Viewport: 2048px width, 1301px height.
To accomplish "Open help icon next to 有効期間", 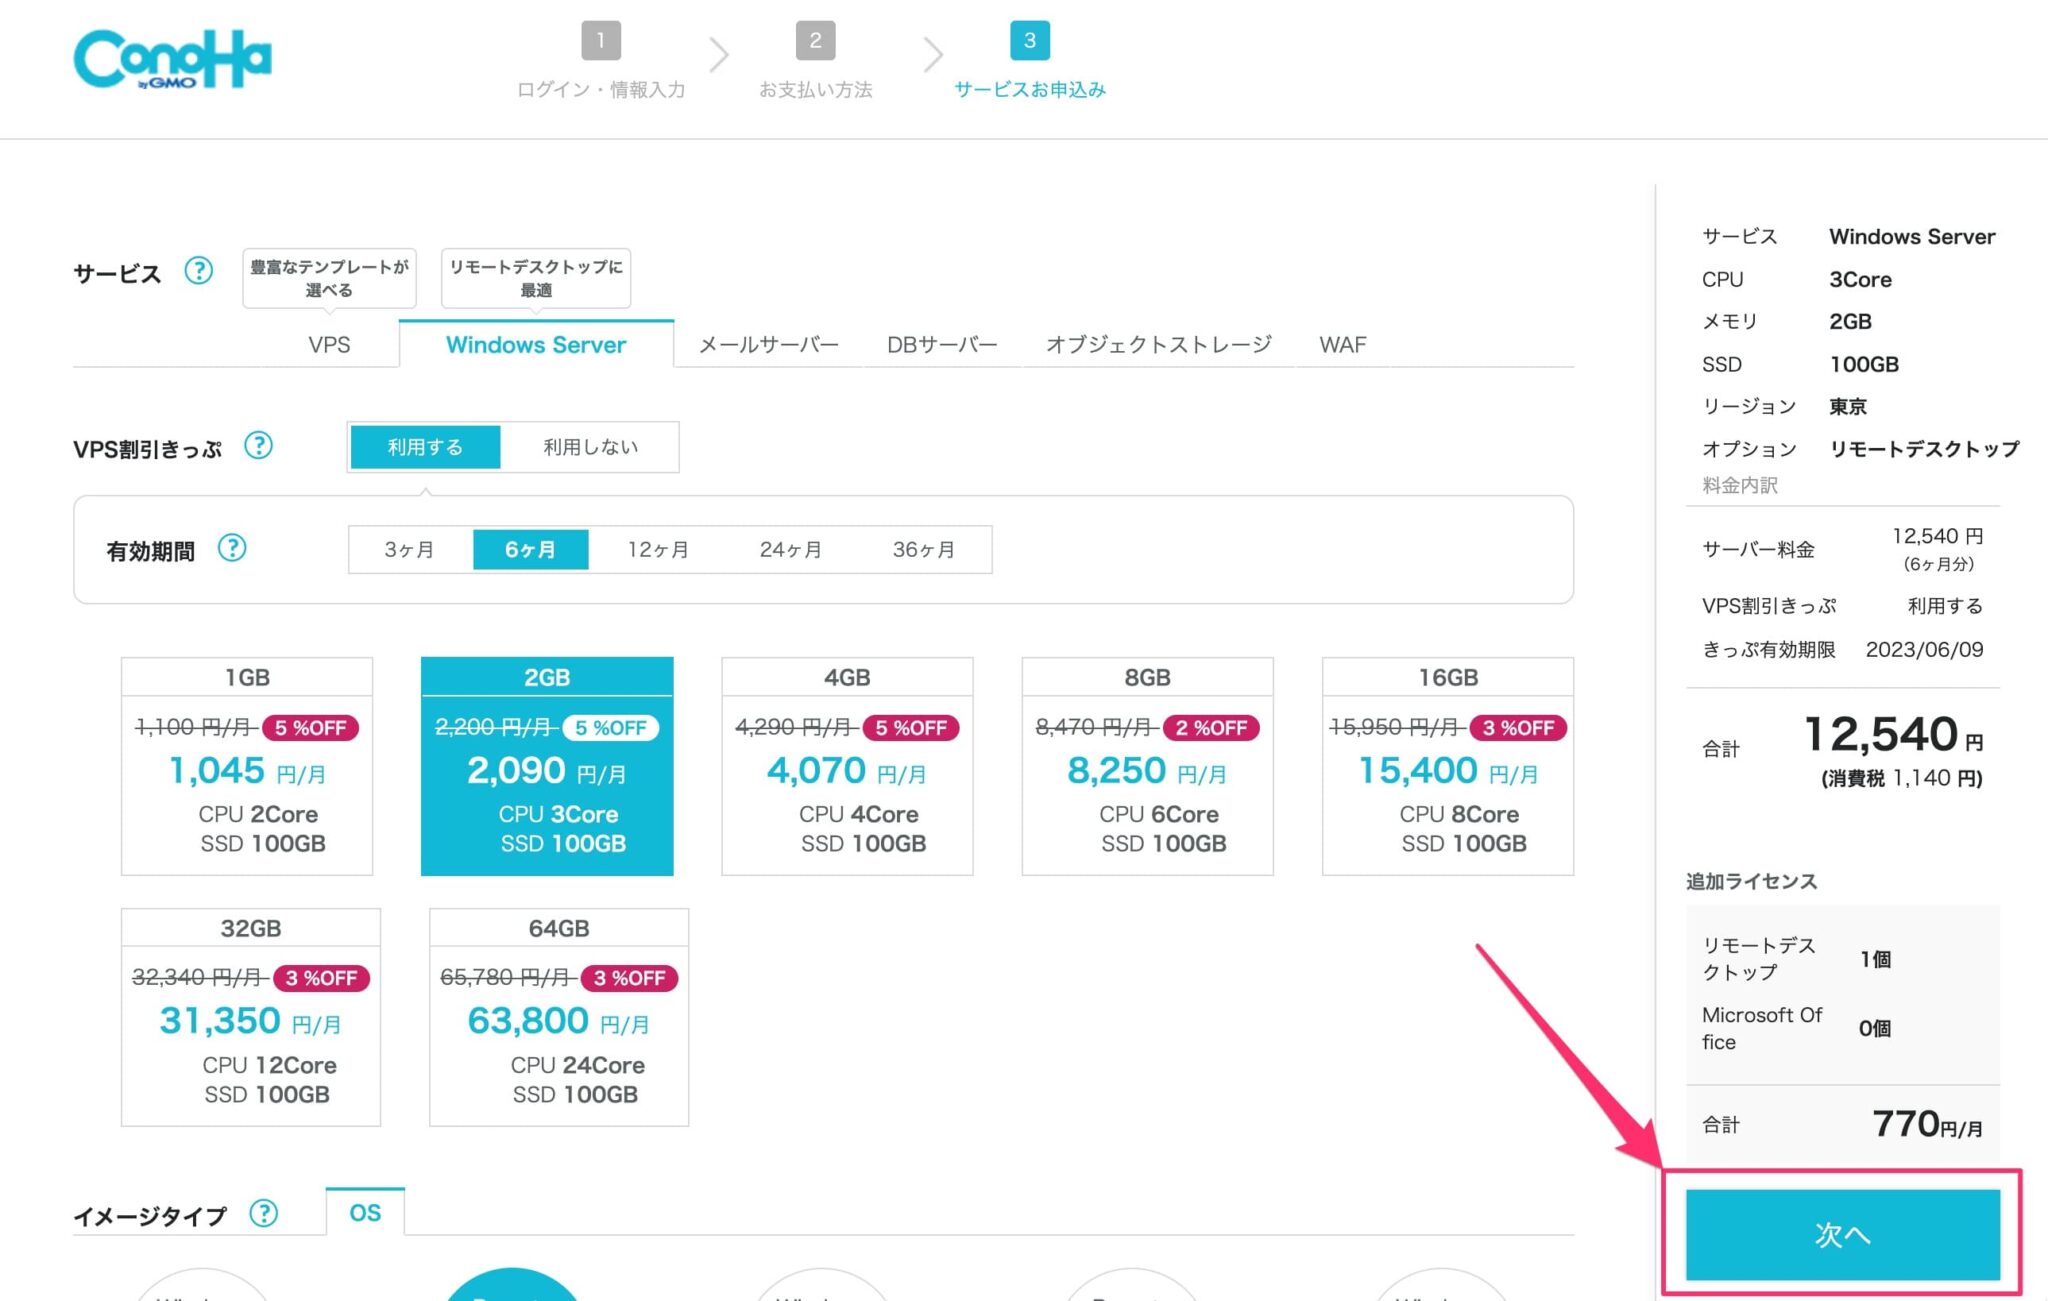I will pos(232,548).
